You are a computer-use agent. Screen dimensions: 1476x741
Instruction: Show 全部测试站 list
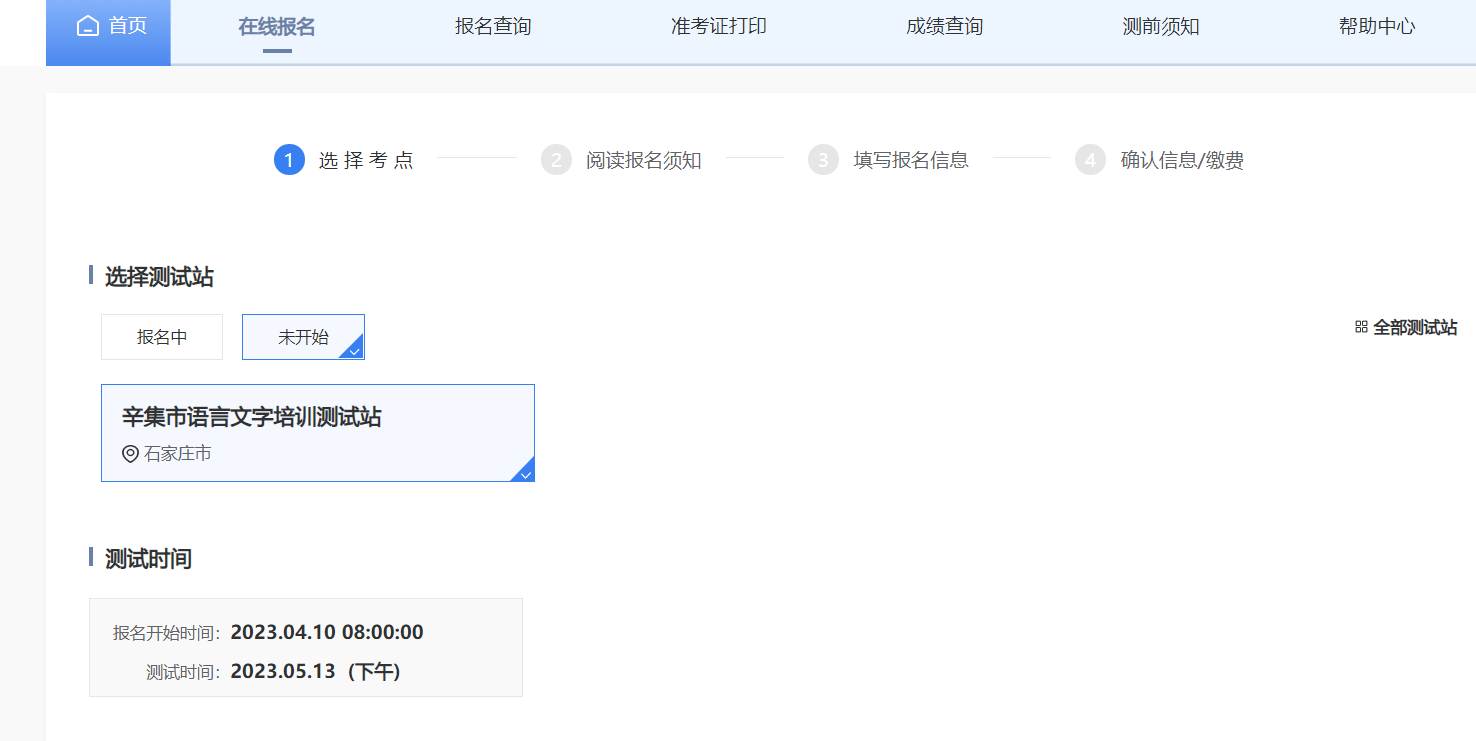1415,327
